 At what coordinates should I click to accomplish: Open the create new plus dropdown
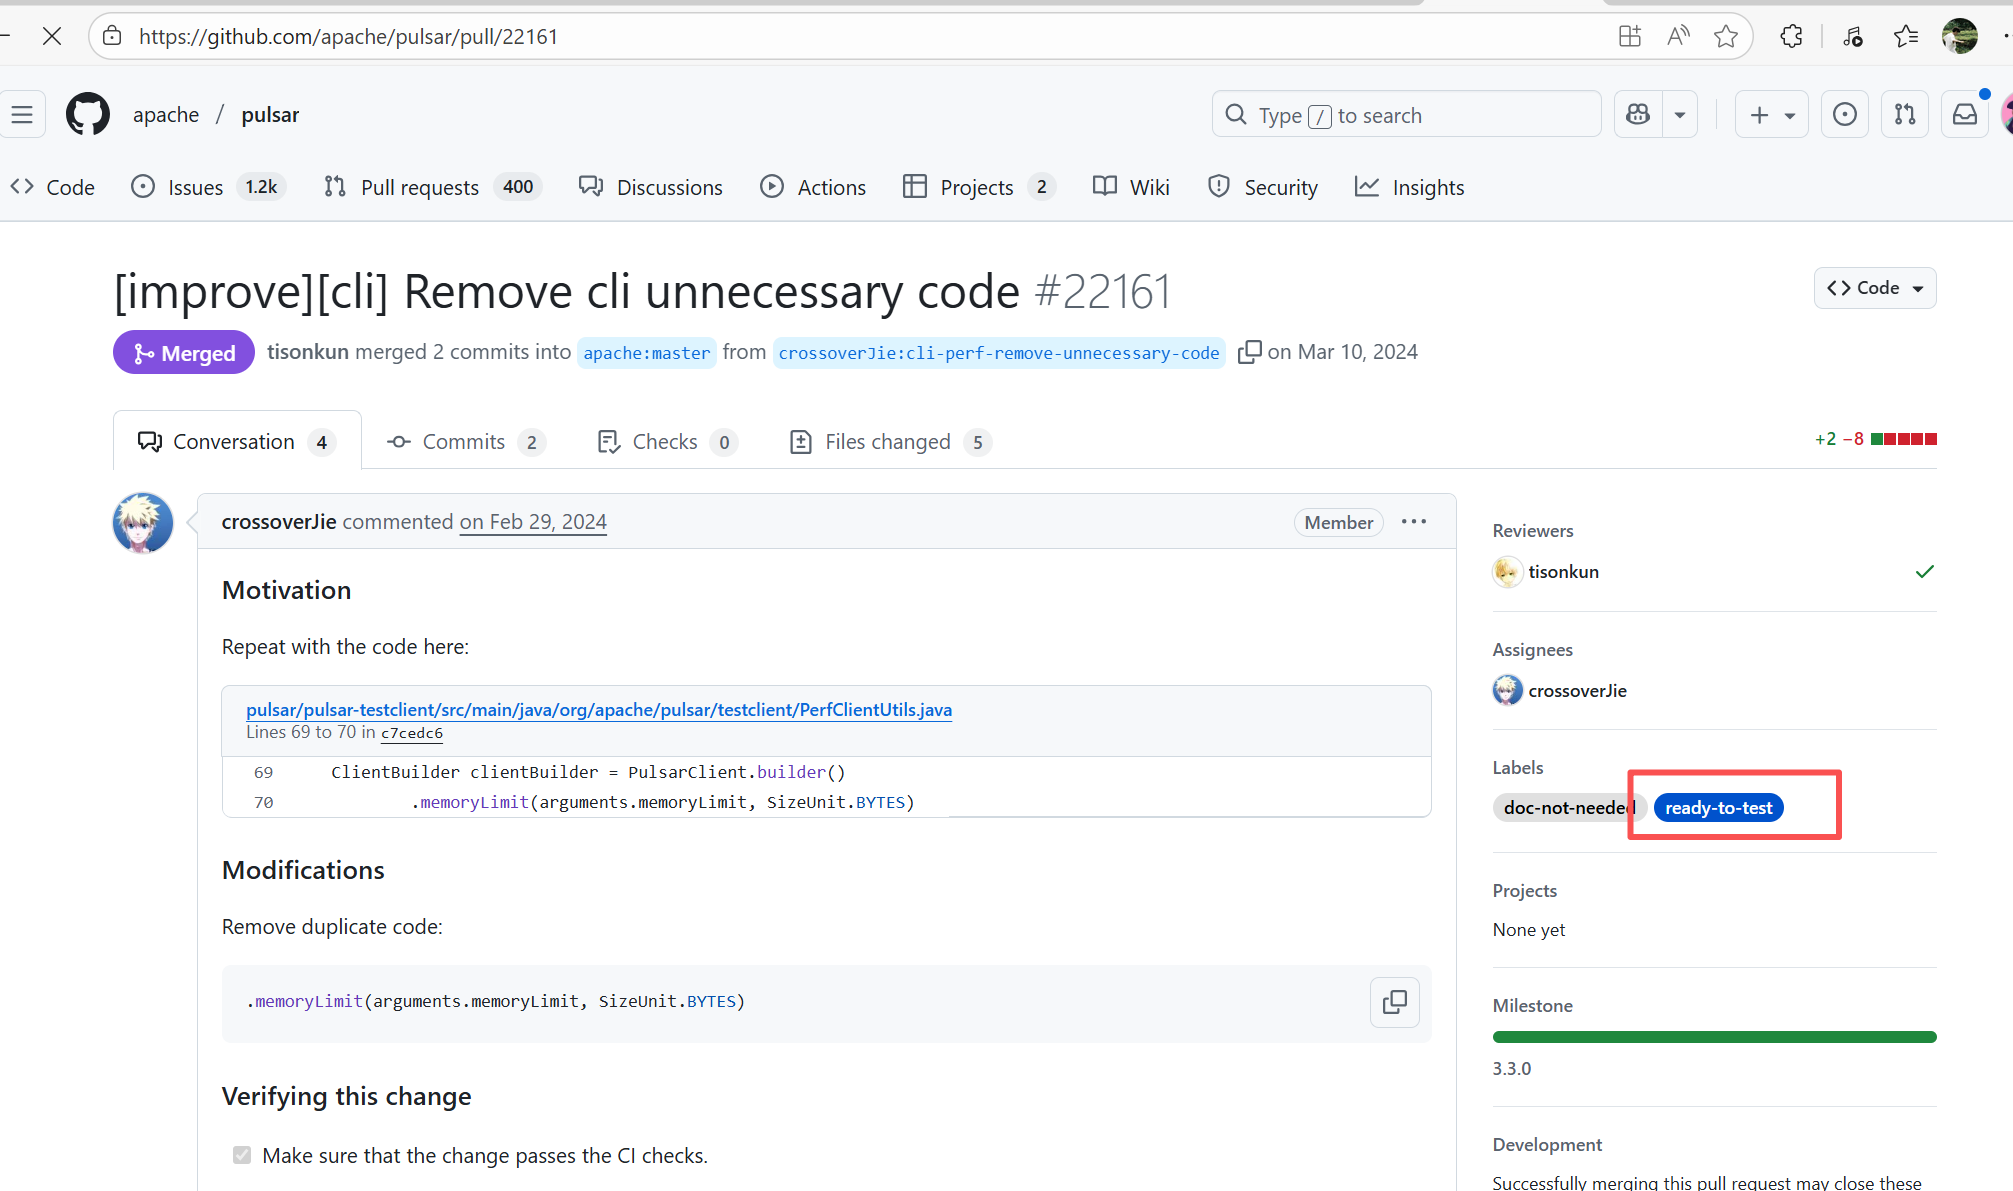point(1771,115)
